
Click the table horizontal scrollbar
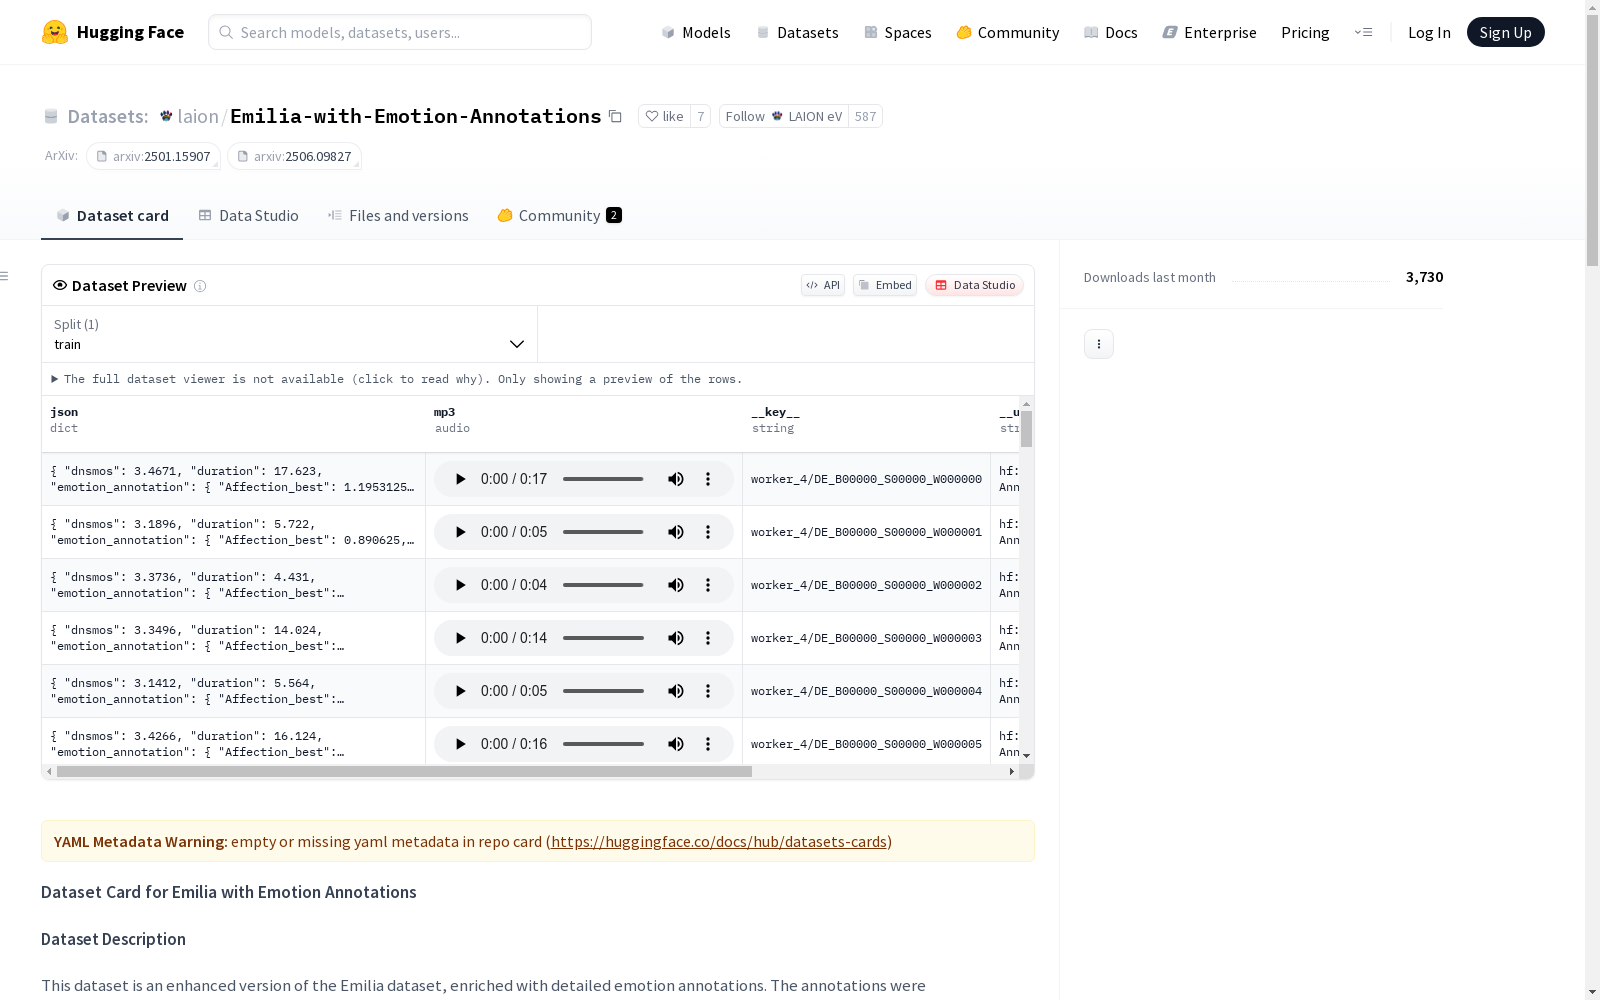click(404, 772)
